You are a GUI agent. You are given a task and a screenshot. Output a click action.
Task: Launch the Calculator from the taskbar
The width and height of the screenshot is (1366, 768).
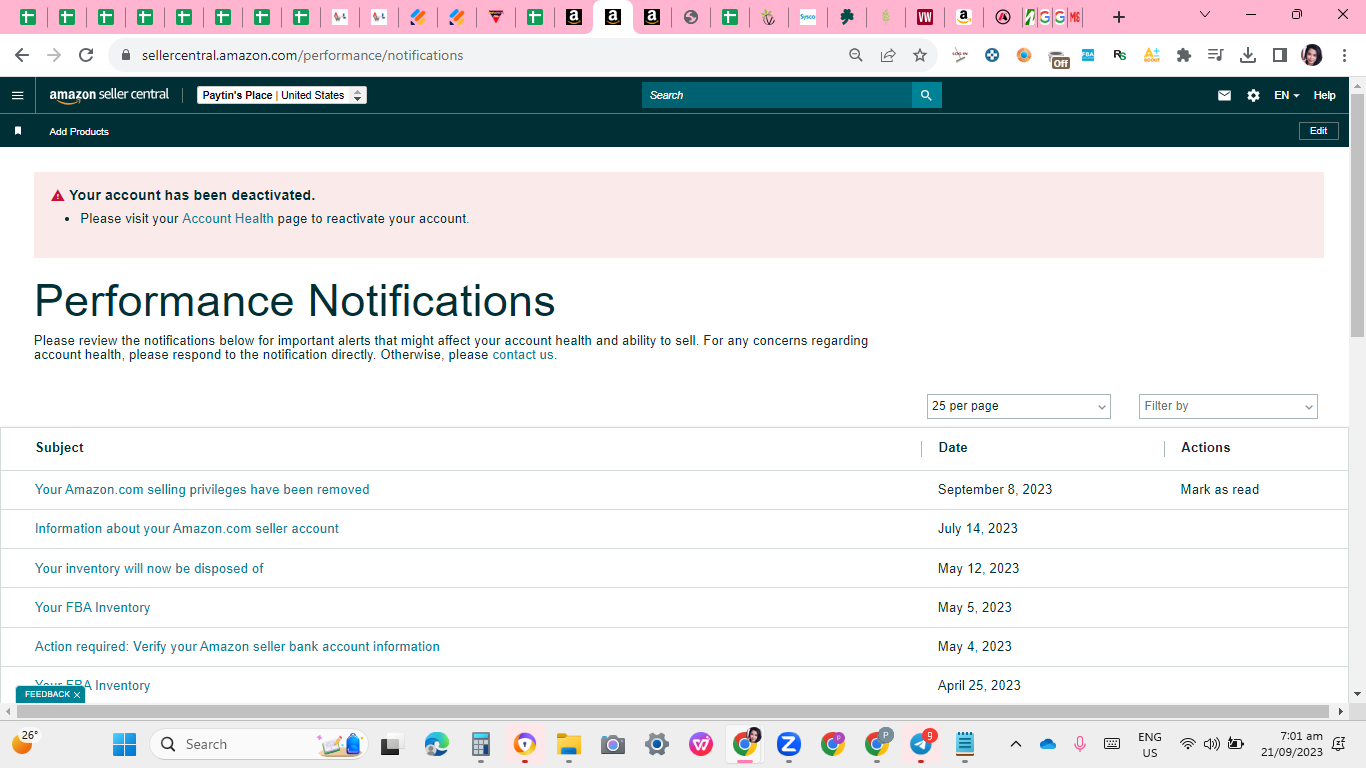[x=481, y=744]
